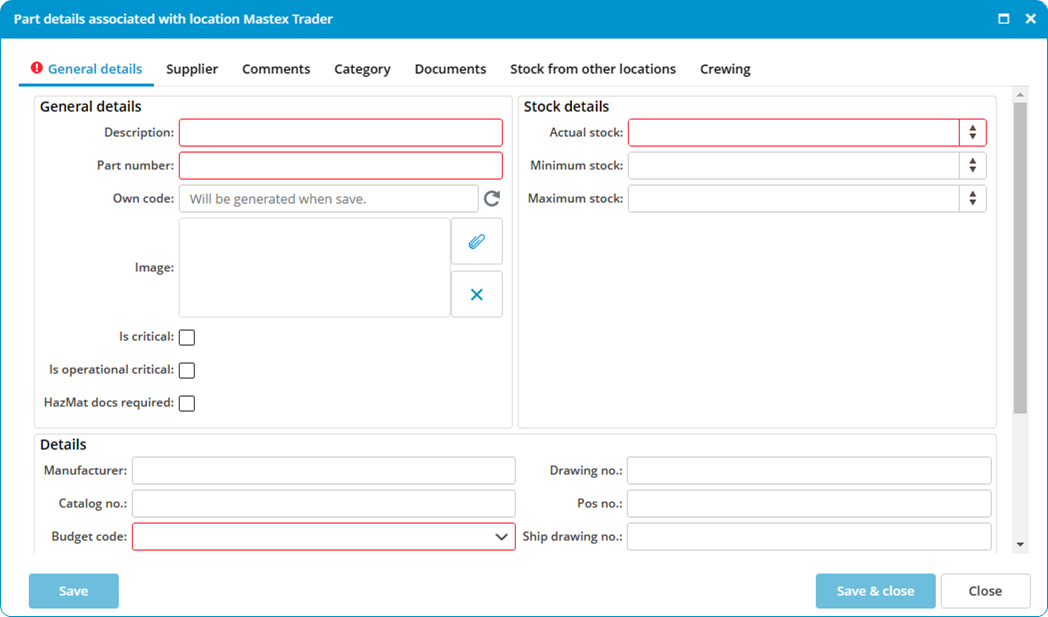Switch to the Crewing tab
The height and width of the screenshot is (617, 1048).
tap(725, 69)
